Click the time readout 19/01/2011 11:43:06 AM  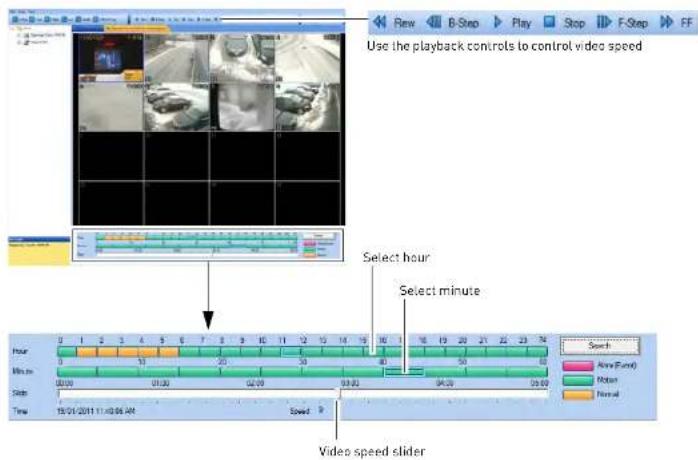[x=96, y=411]
